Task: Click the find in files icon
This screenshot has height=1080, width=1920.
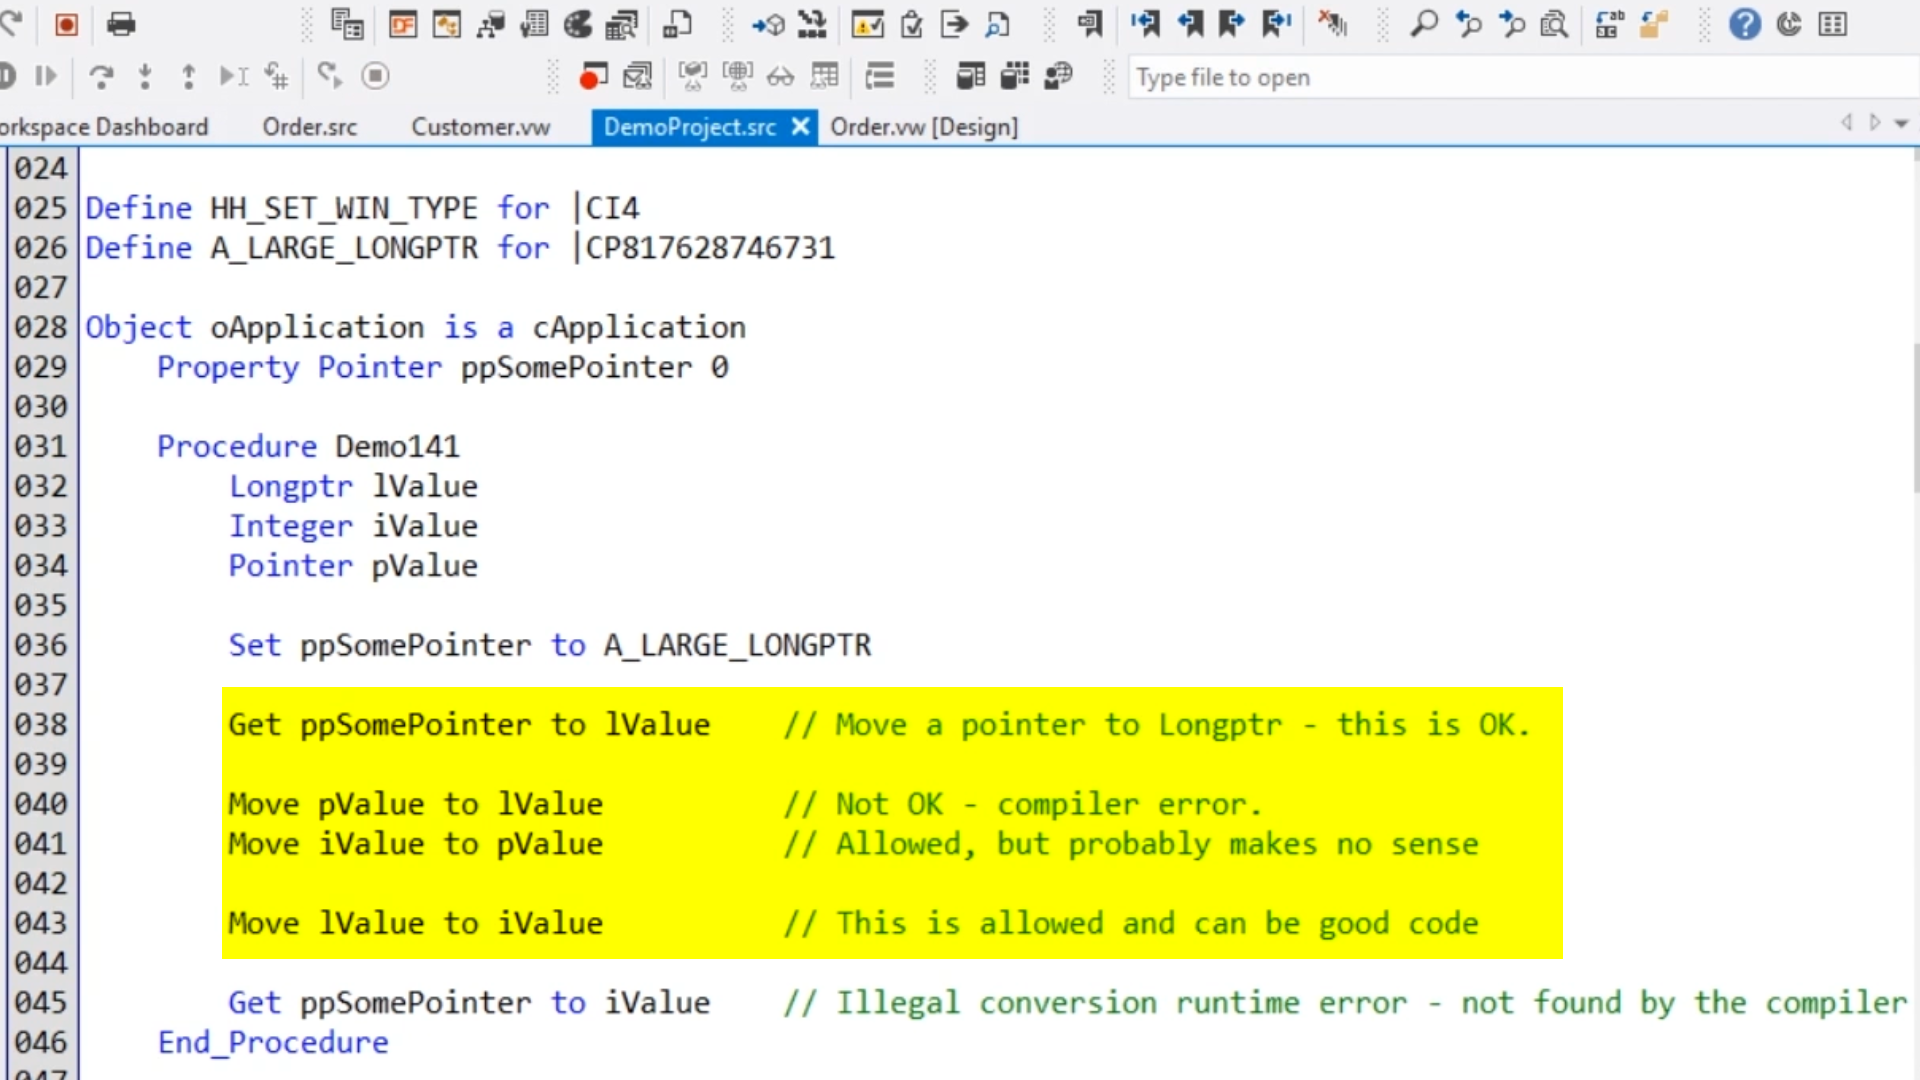Action: tap(1554, 24)
